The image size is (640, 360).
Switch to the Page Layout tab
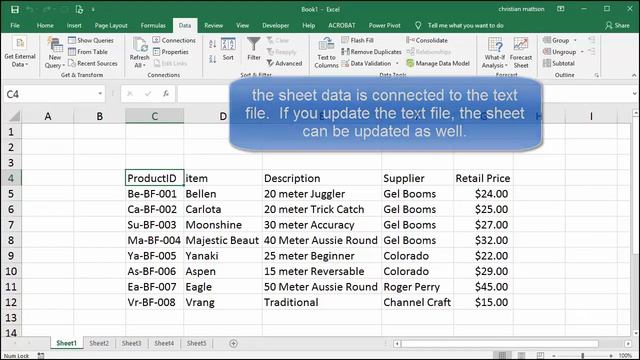(111, 25)
